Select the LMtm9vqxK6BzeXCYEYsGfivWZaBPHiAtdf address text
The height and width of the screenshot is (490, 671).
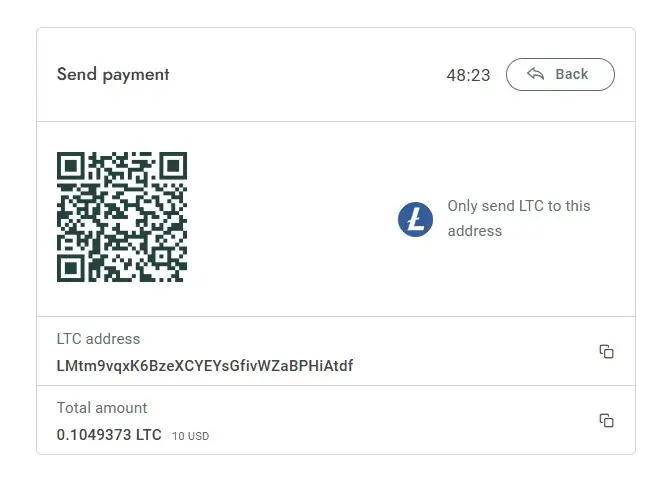(x=205, y=366)
